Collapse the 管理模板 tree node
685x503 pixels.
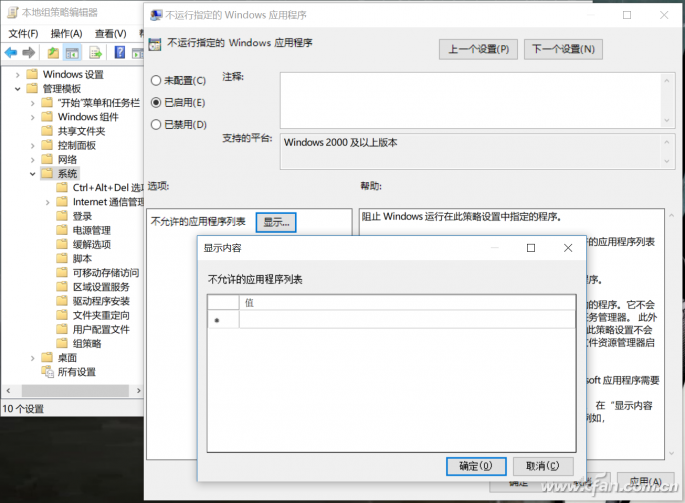pyautogui.click(x=17, y=89)
